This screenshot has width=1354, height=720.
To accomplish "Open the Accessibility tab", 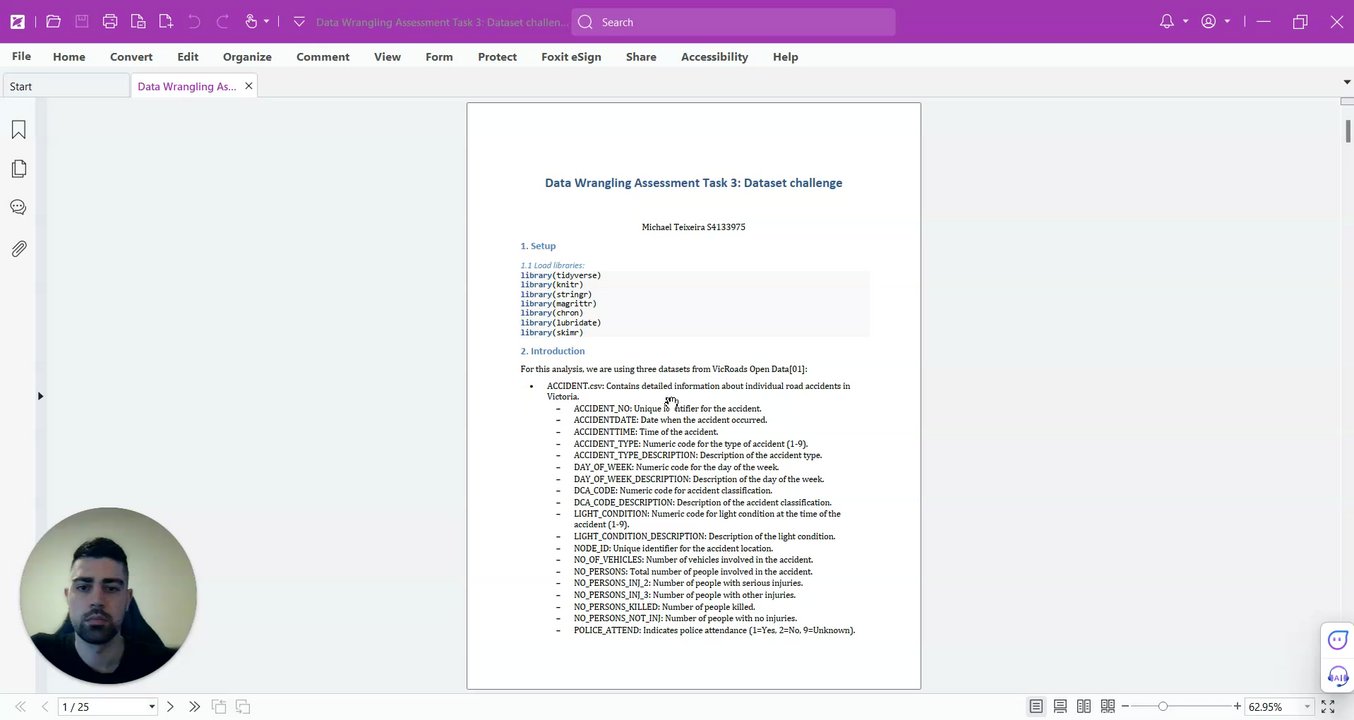I will tap(714, 57).
